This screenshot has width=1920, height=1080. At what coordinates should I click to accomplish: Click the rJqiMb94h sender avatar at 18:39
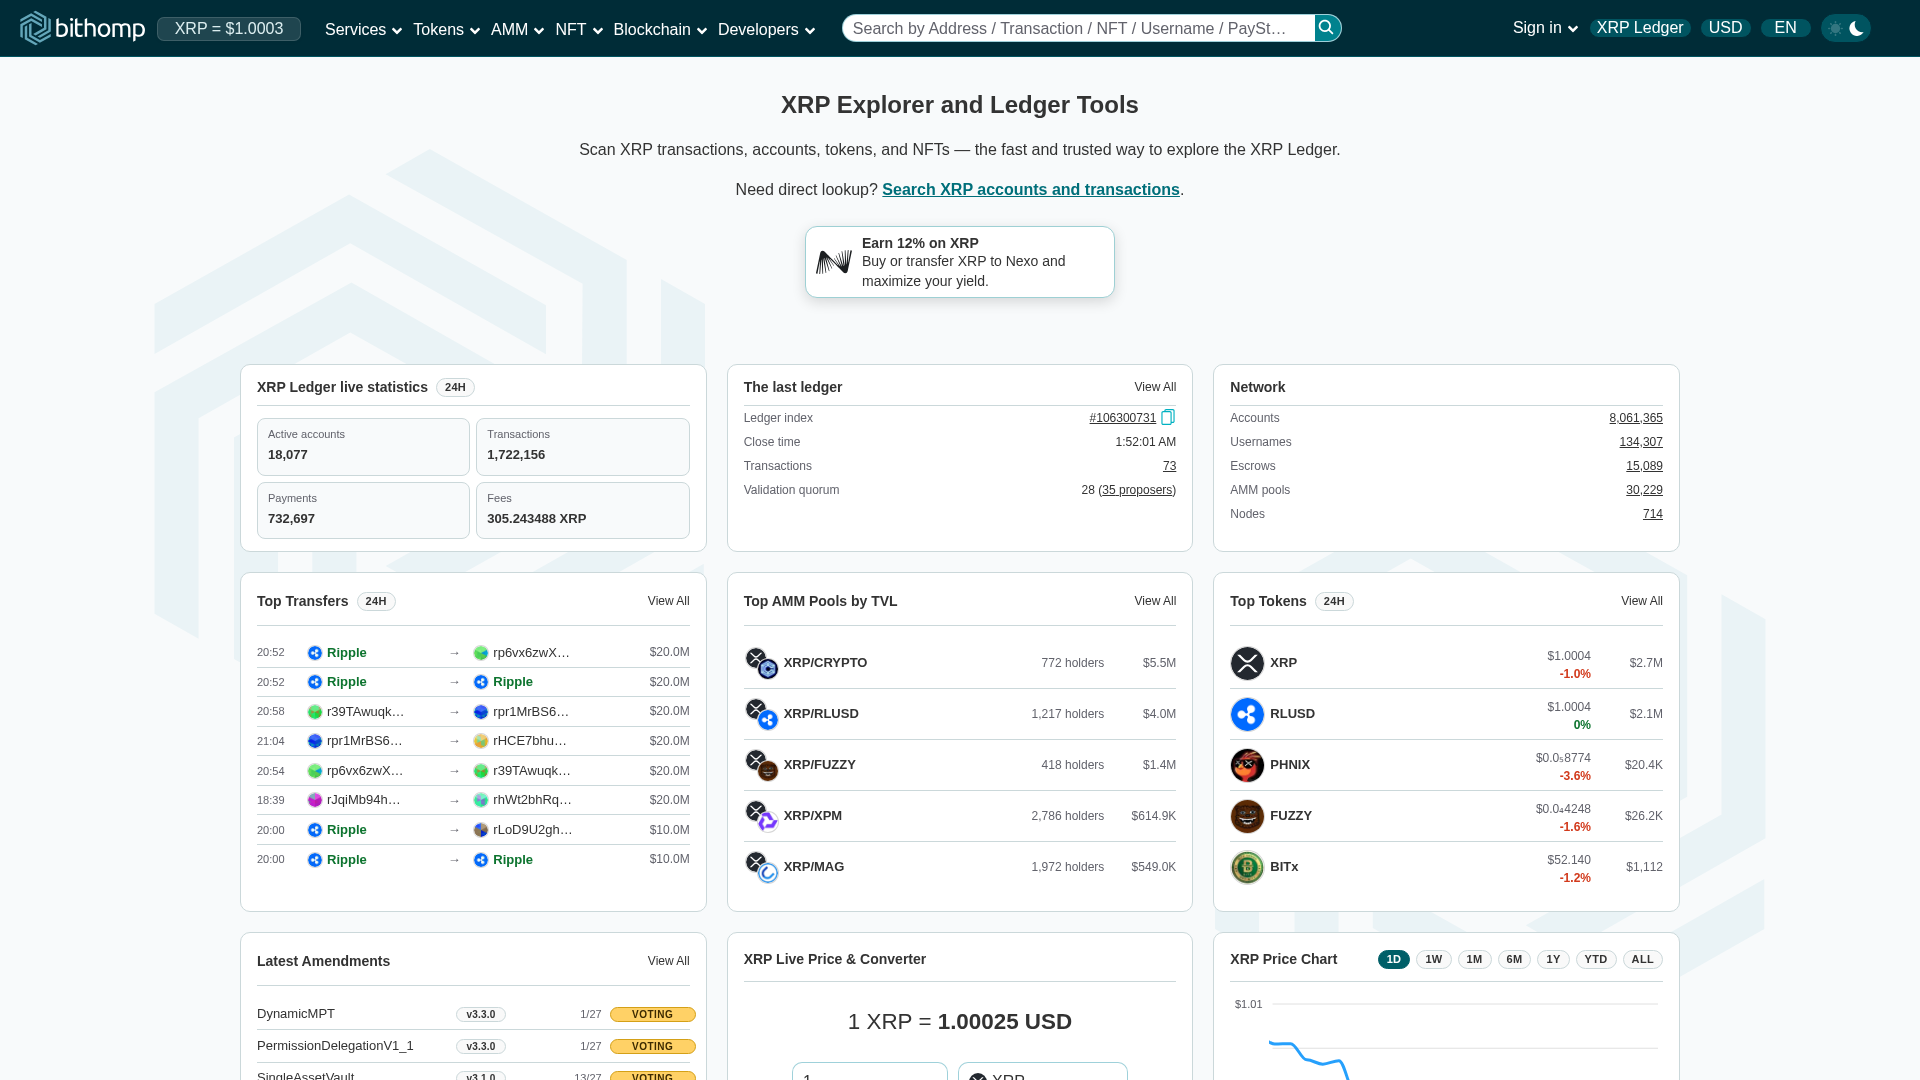pyautogui.click(x=315, y=800)
